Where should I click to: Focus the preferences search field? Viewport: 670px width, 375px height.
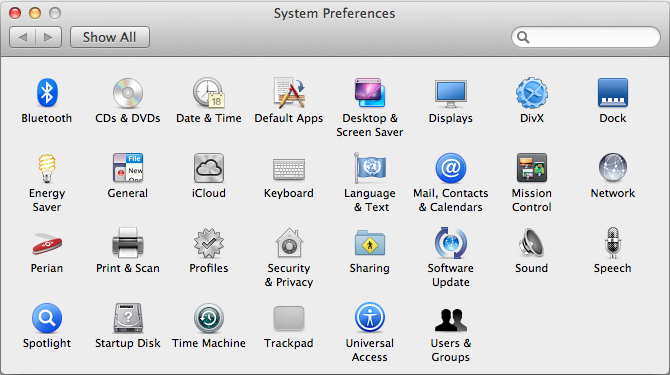(x=586, y=37)
